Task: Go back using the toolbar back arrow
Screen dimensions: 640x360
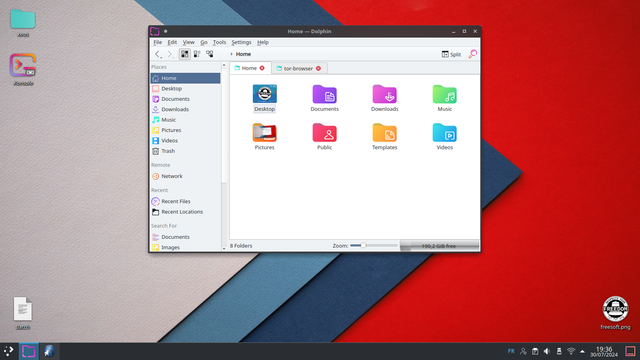Action: coord(158,54)
